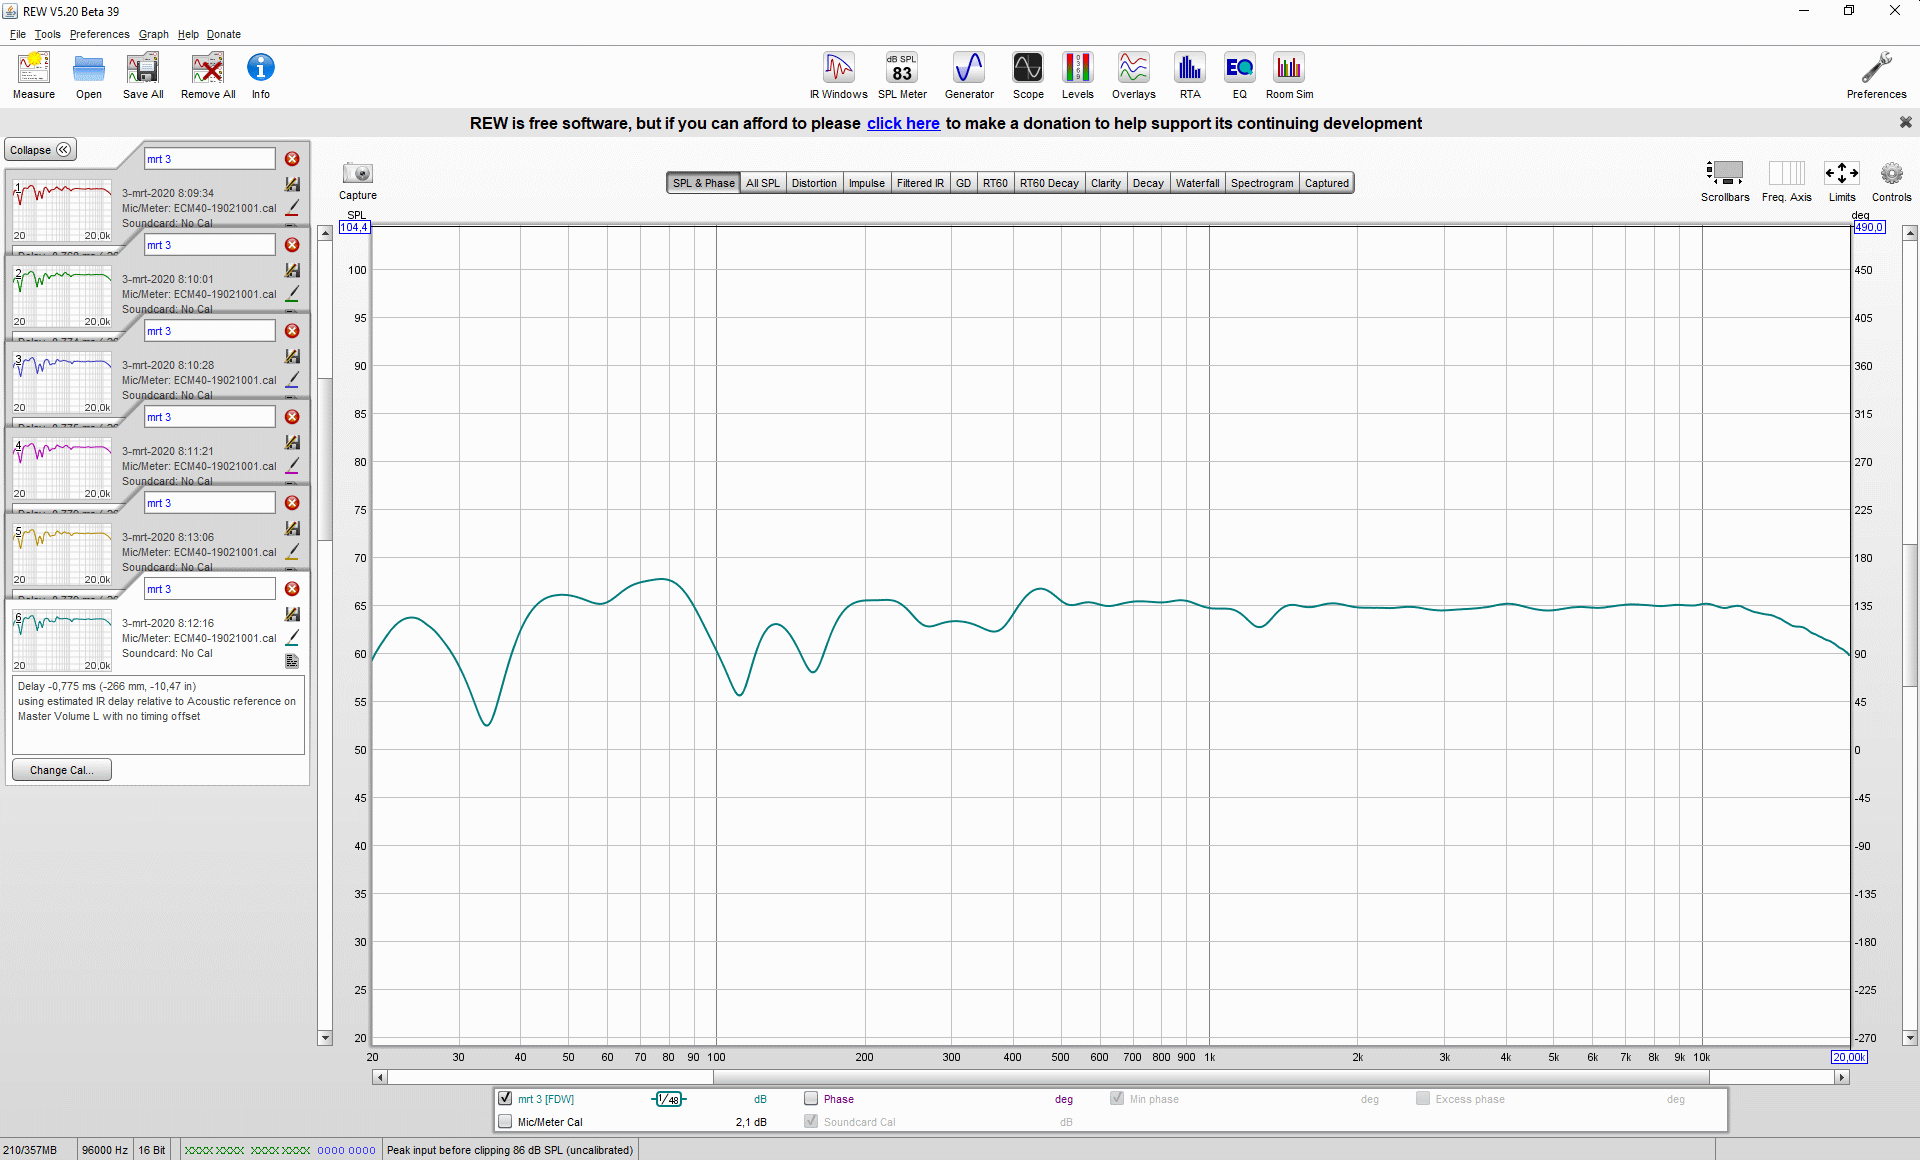The height and width of the screenshot is (1160, 1920).
Task: Dismiss the donation banner
Action: point(1905,122)
